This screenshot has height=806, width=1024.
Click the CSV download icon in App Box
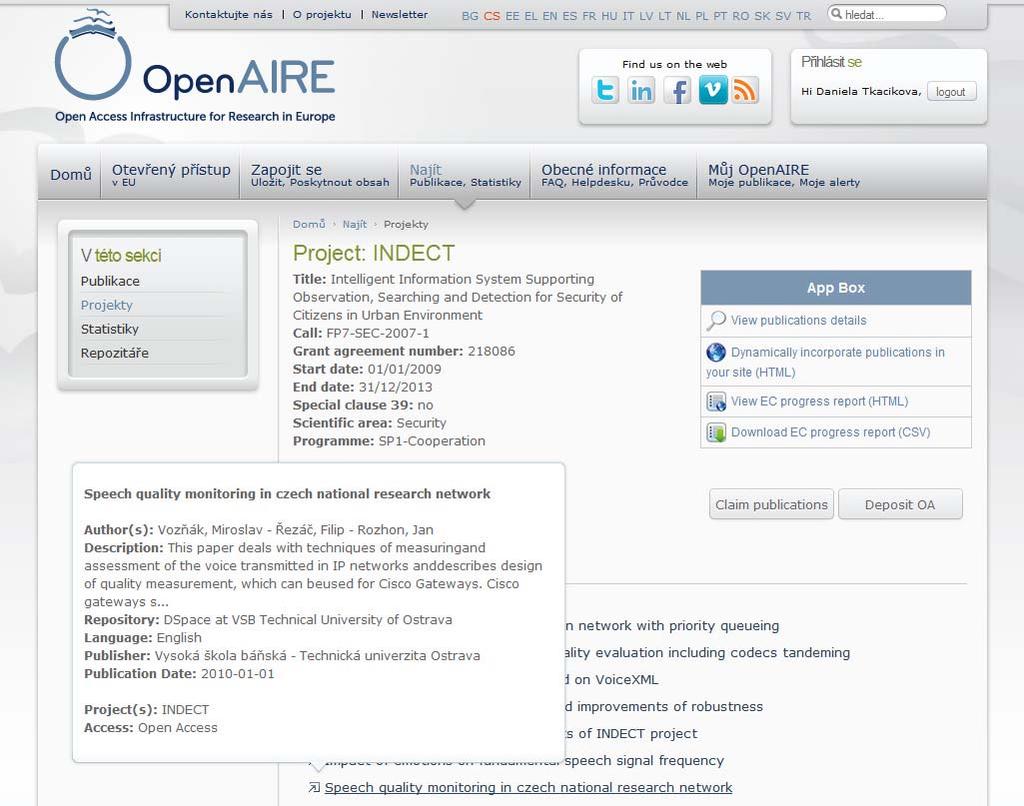click(x=716, y=432)
